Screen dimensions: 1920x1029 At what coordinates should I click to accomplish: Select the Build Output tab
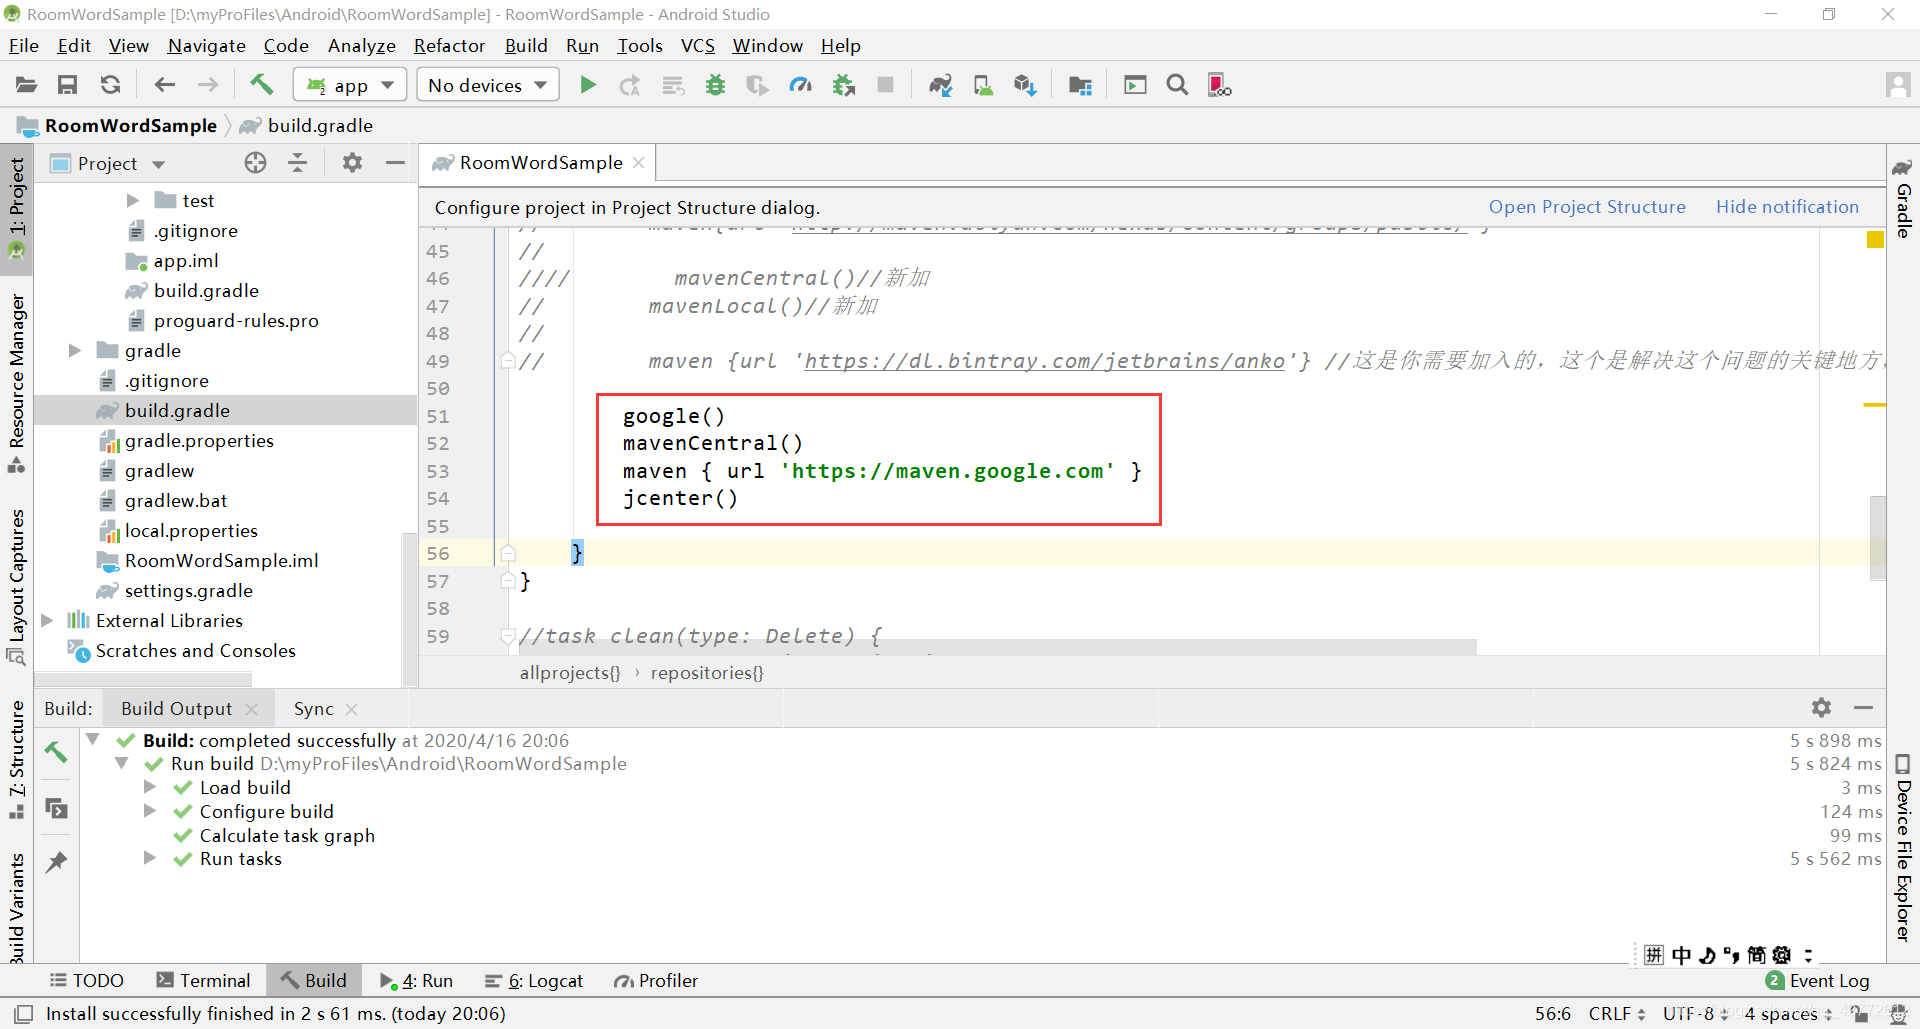pyautogui.click(x=176, y=709)
